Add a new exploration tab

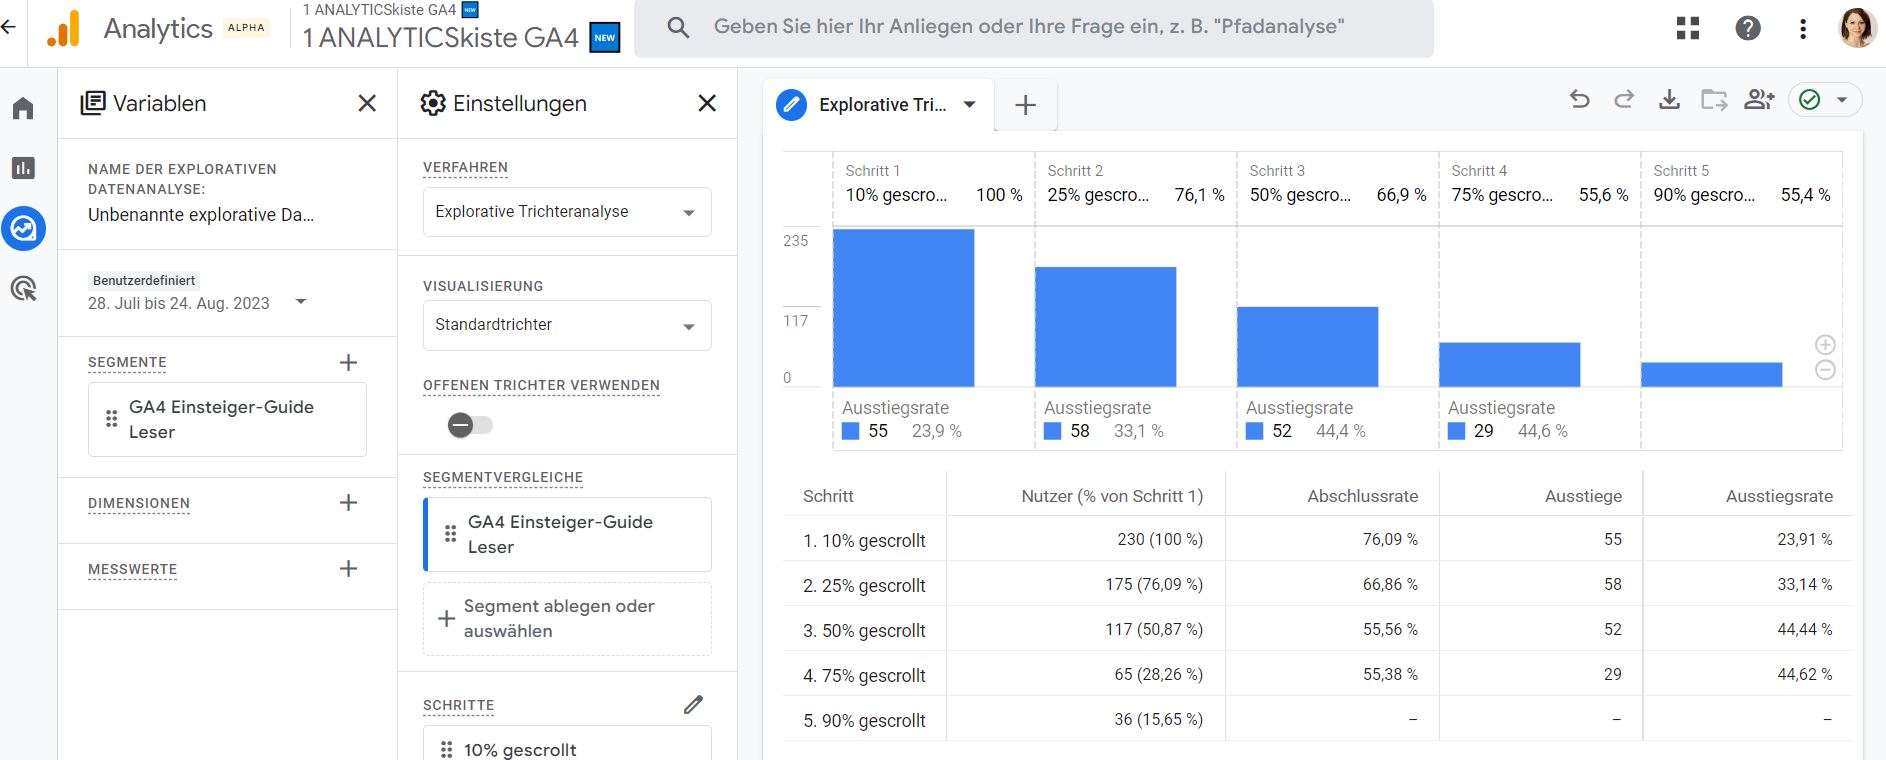coord(1025,105)
